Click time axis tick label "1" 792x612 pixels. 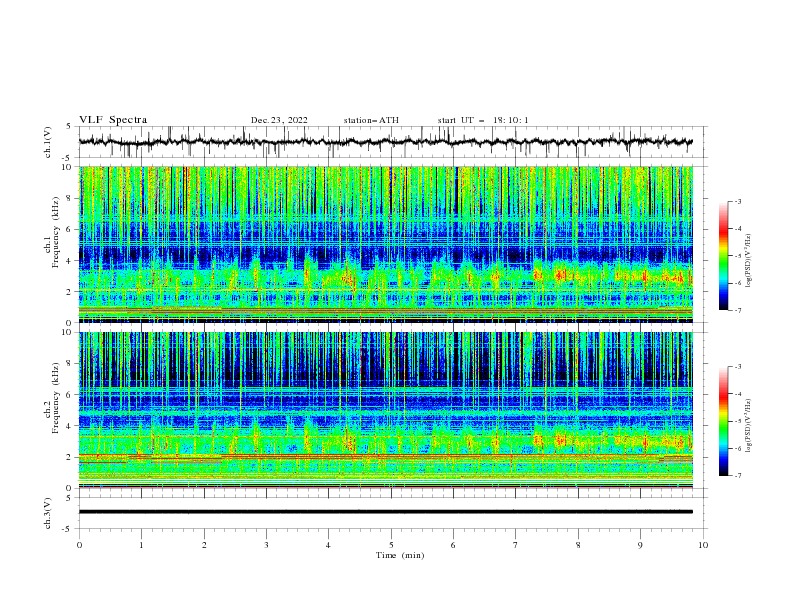point(141,545)
